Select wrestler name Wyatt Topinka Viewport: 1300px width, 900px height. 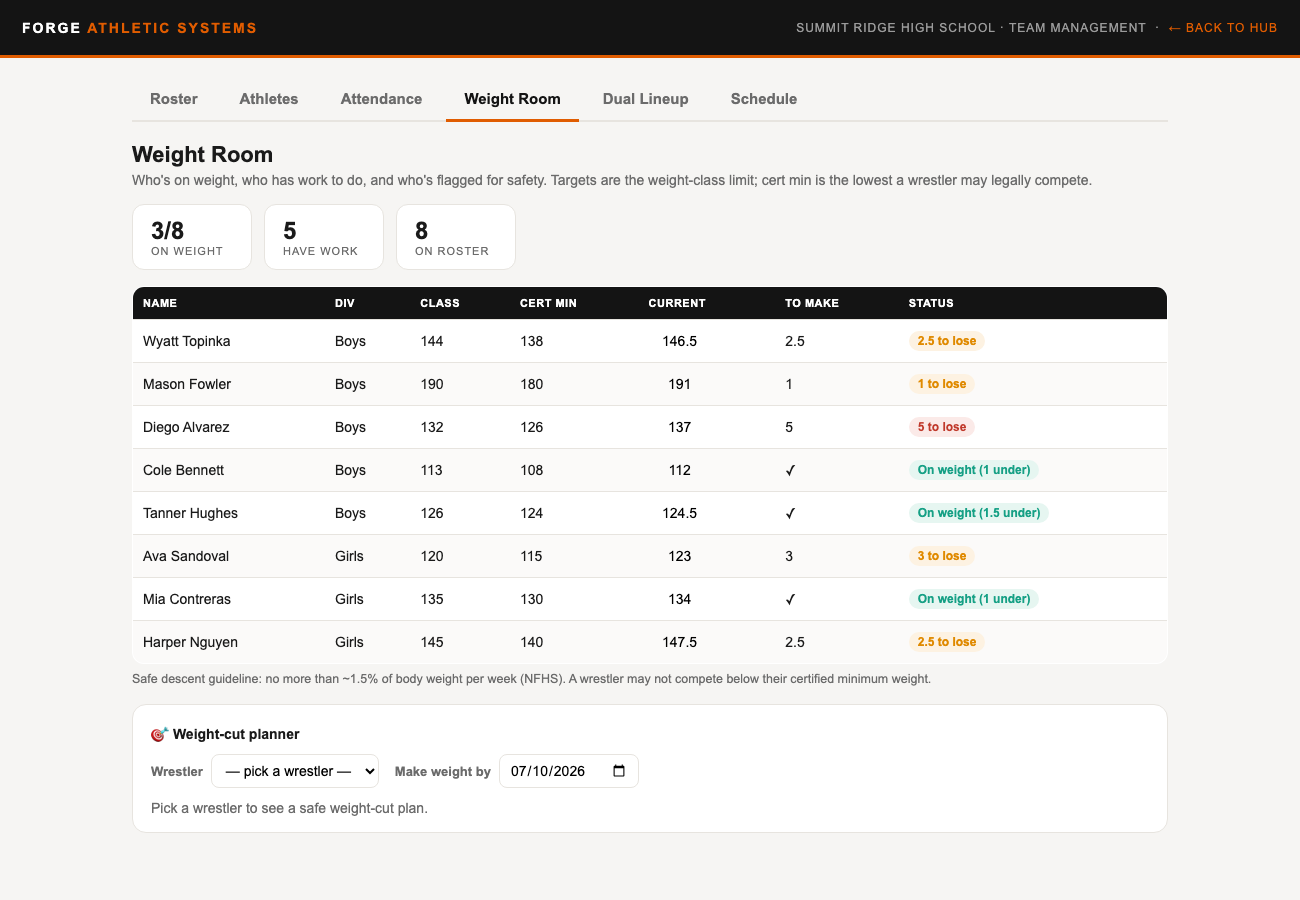click(187, 341)
